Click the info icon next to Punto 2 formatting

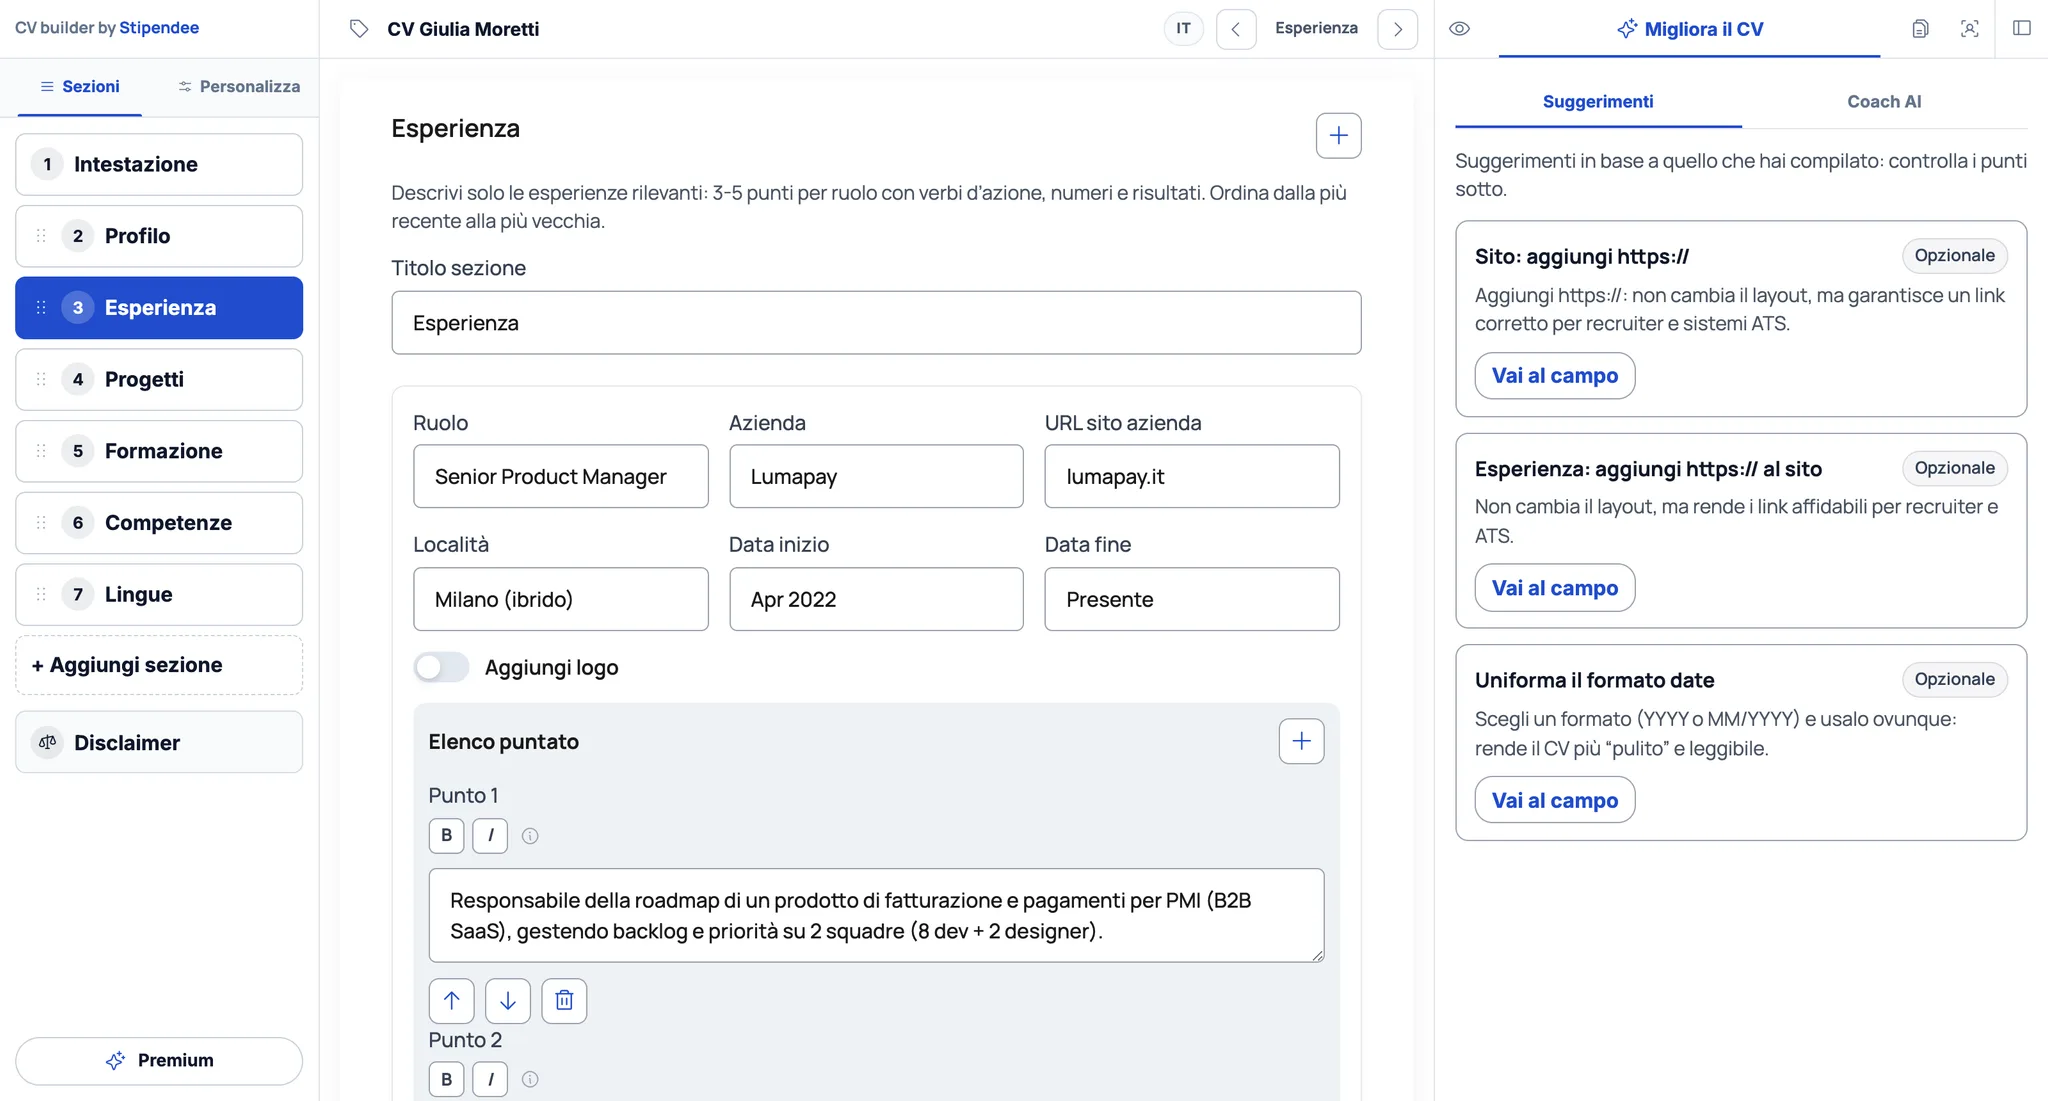click(x=530, y=1079)
